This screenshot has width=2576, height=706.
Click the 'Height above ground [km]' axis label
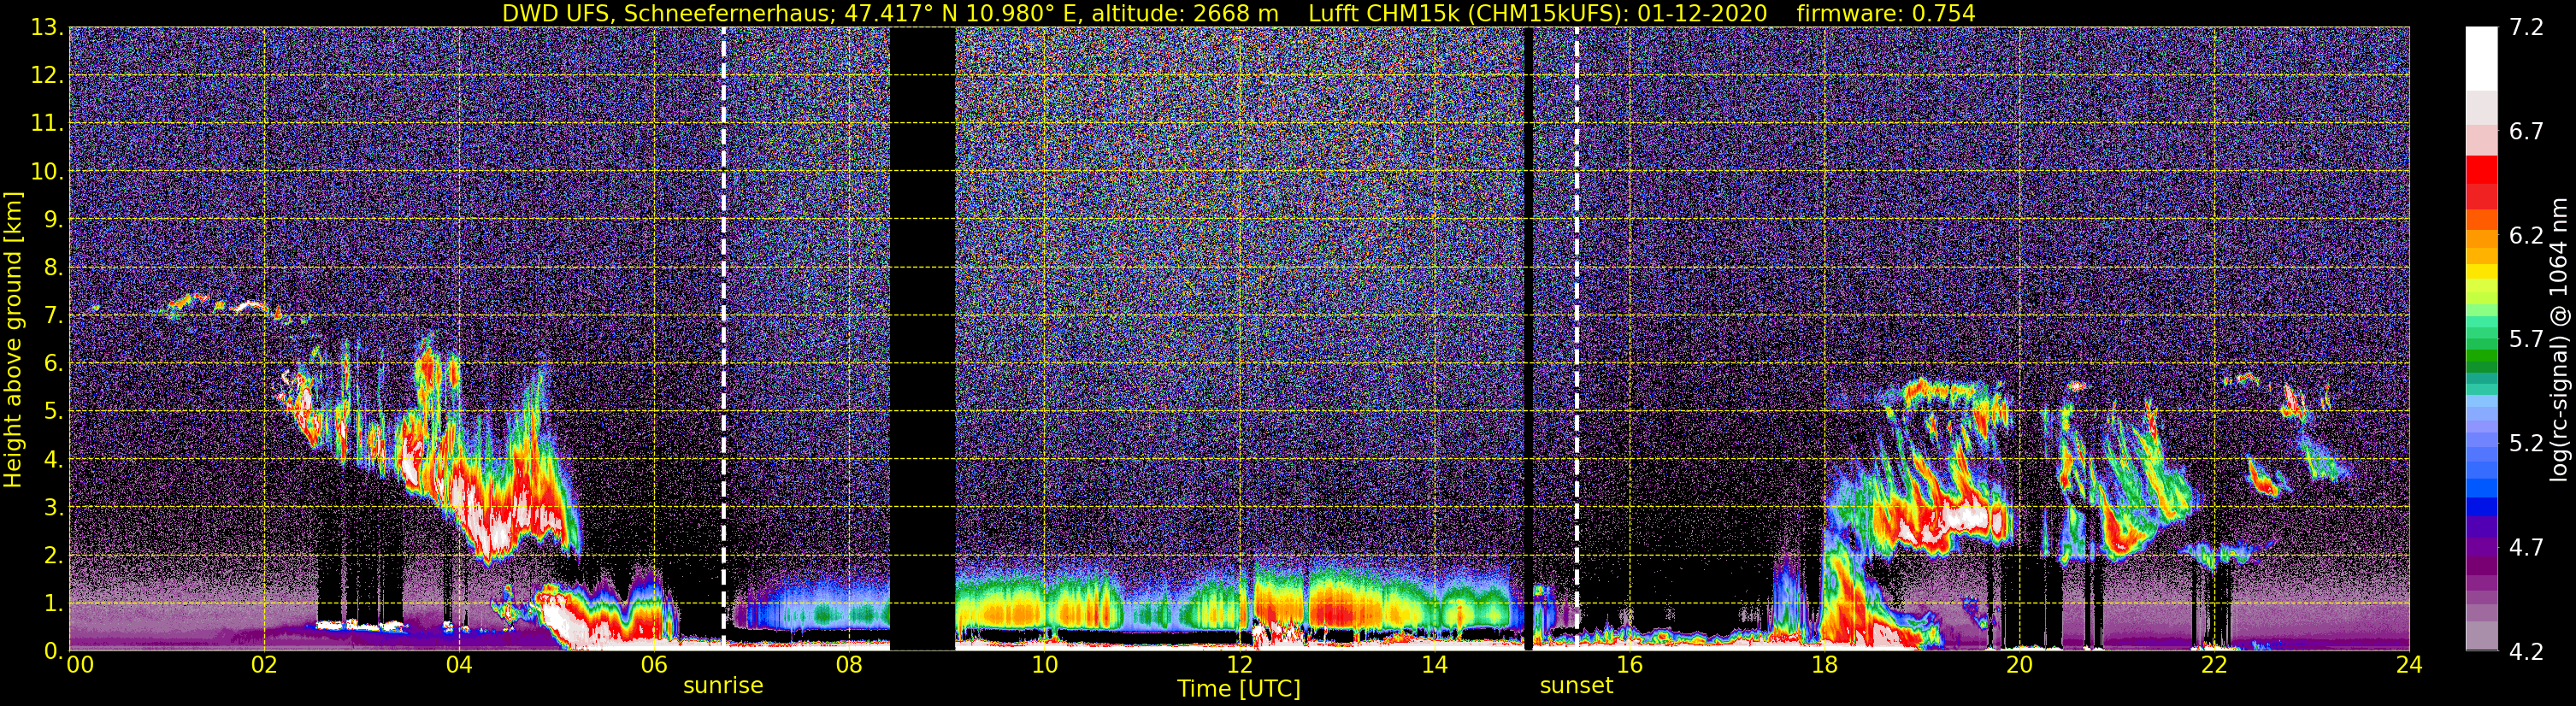[13, 340]
